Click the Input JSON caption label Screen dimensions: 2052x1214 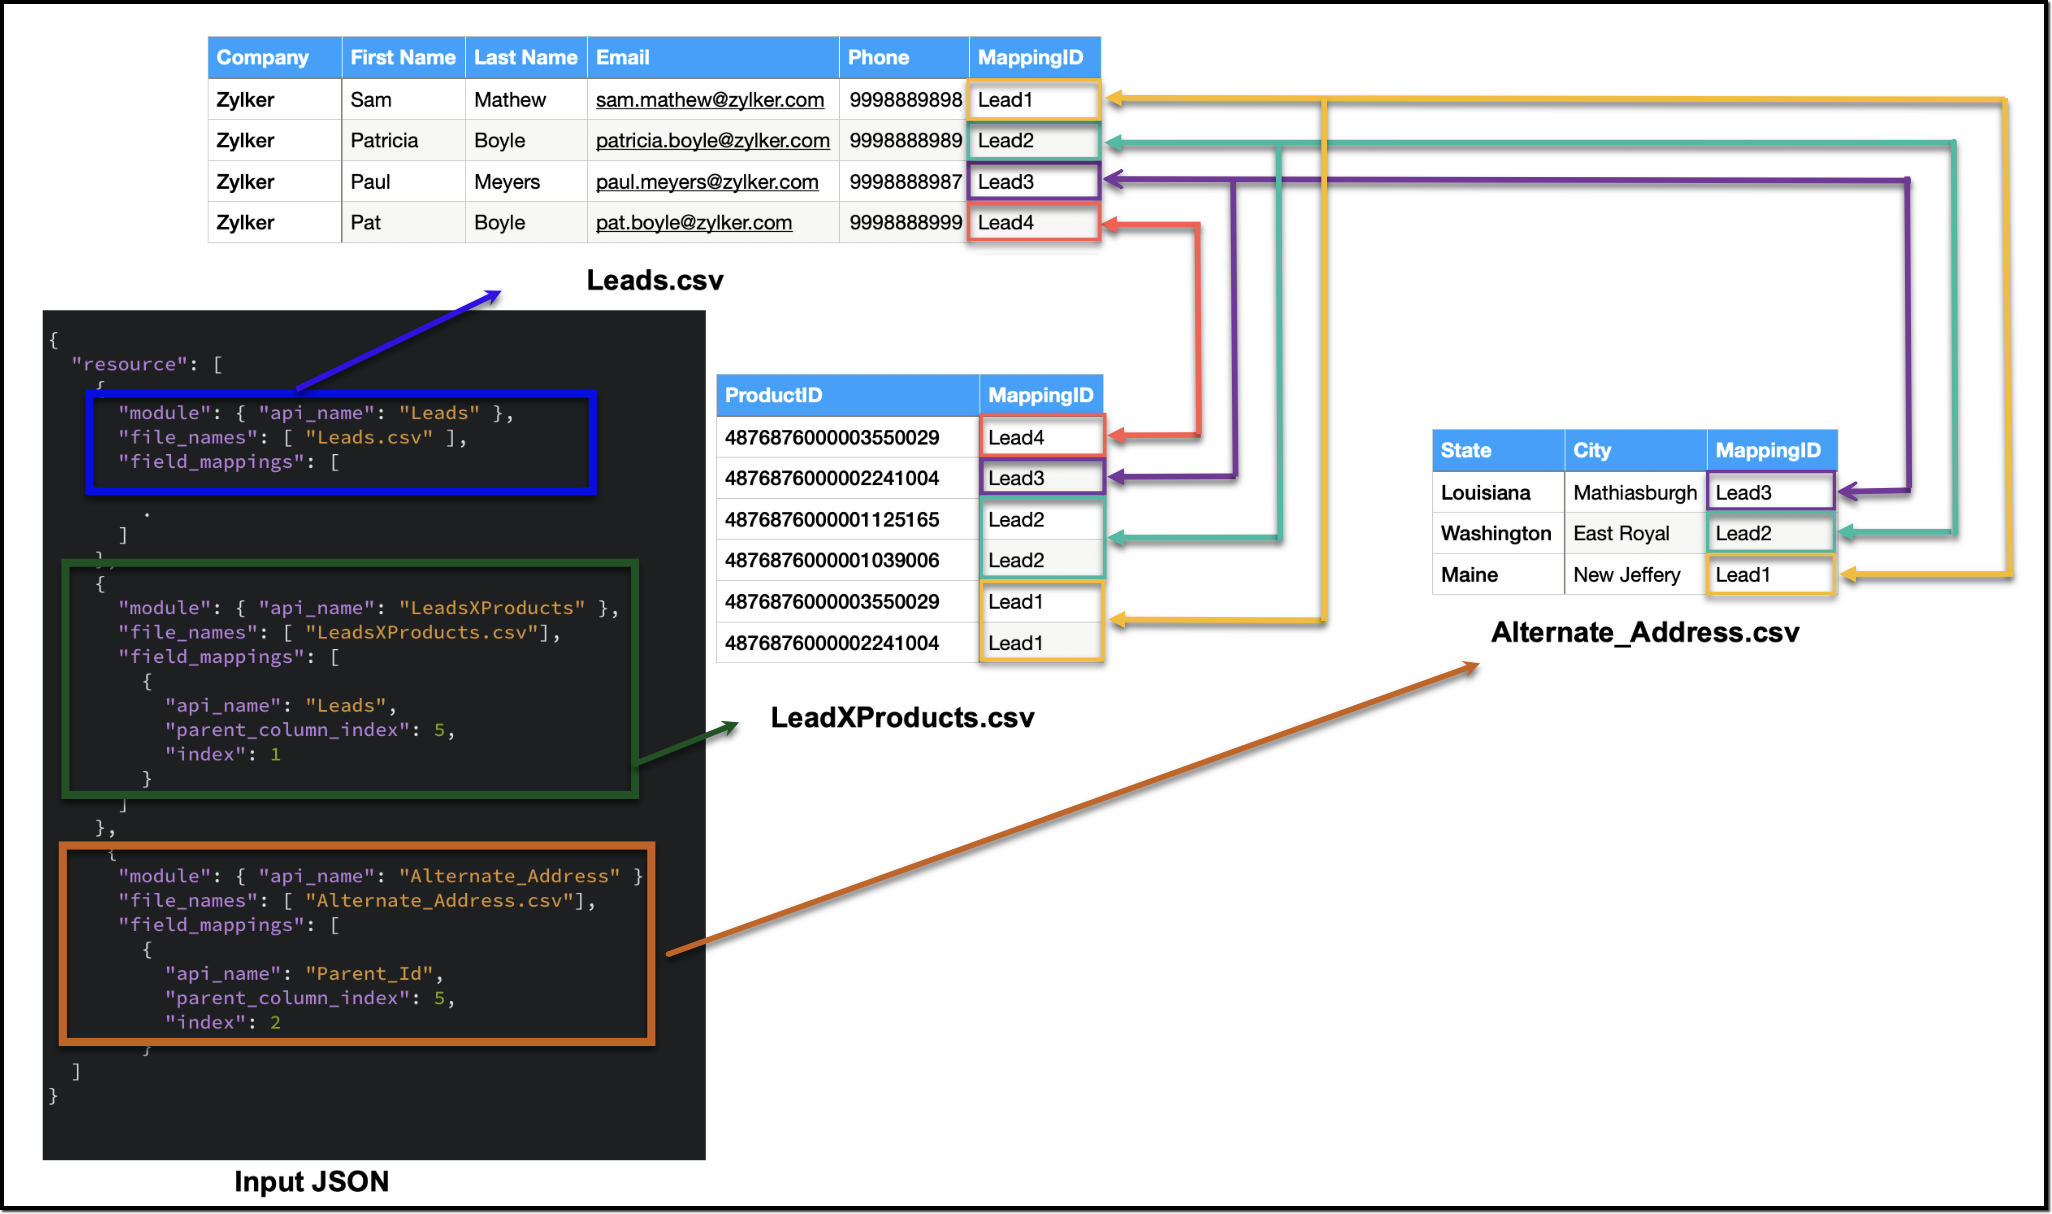point(311,1182)
